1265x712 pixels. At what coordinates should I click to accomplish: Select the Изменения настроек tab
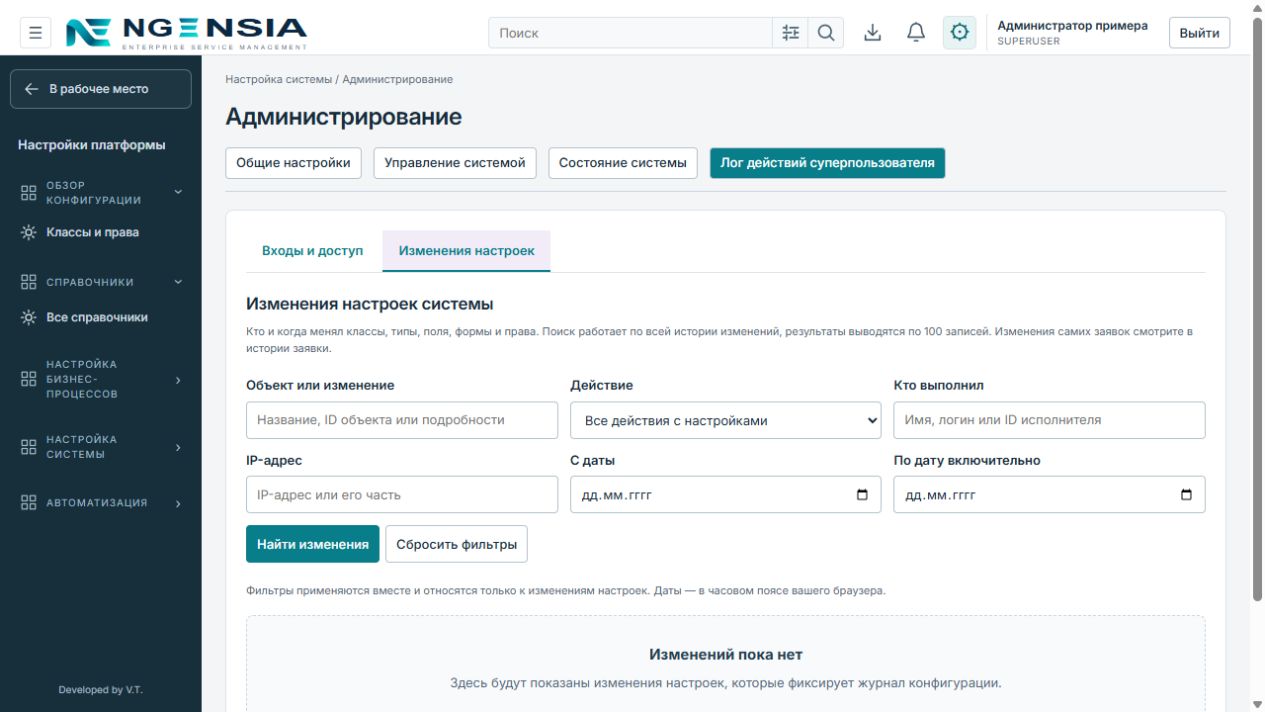[x=466, y=251]
